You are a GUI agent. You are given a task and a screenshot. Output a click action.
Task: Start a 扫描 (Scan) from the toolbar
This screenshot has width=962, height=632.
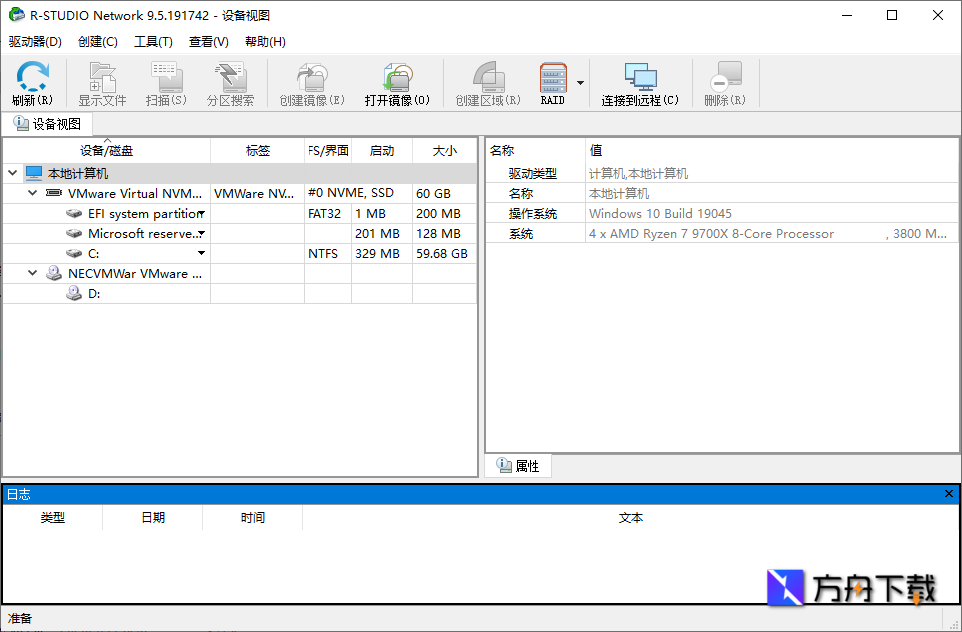166,83
